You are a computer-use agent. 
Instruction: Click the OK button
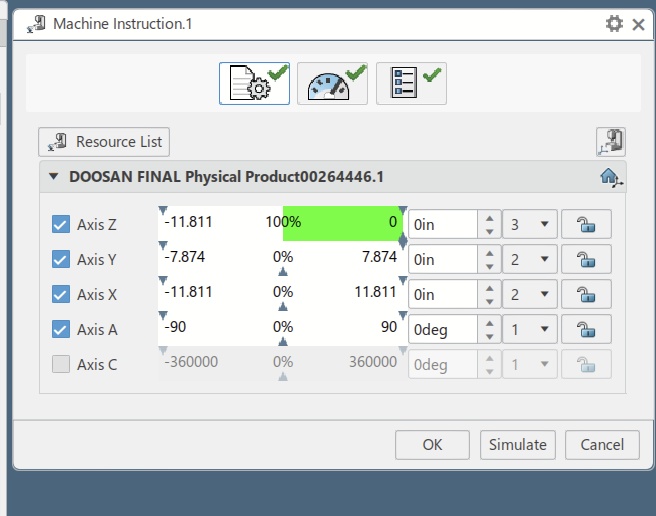coord(432,444)
